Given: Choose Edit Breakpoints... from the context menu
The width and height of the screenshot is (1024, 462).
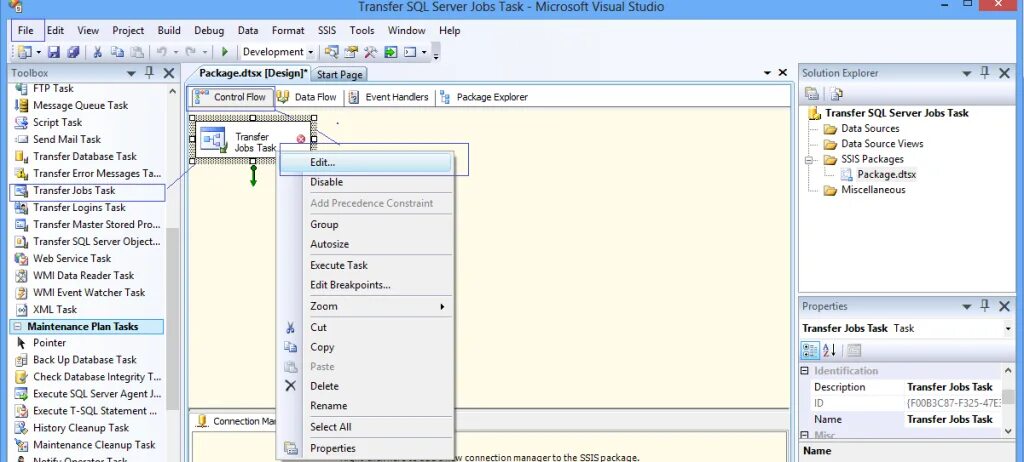Looking at the screenshot, I should point(366,285).
